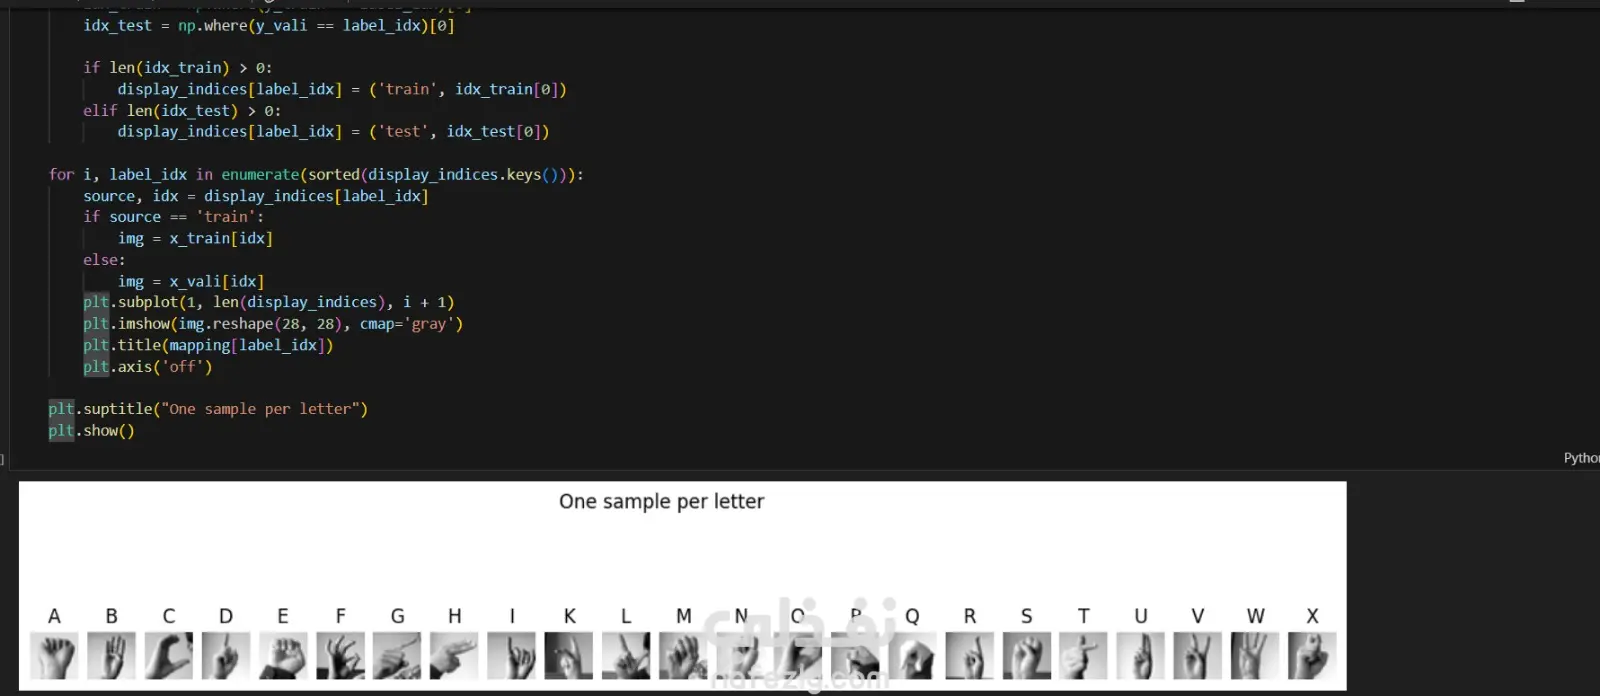Place cursor on 'img = x_vali[idx]' line
This screenshot has width=1600, height=696.
coord(190,282)
